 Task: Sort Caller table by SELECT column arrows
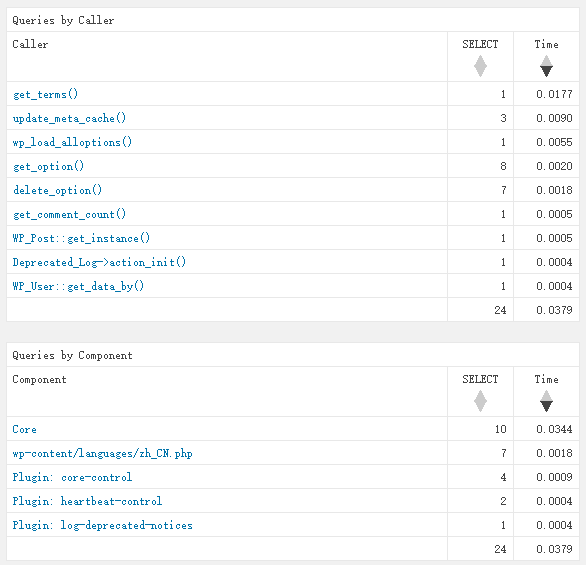pos(480,66)
